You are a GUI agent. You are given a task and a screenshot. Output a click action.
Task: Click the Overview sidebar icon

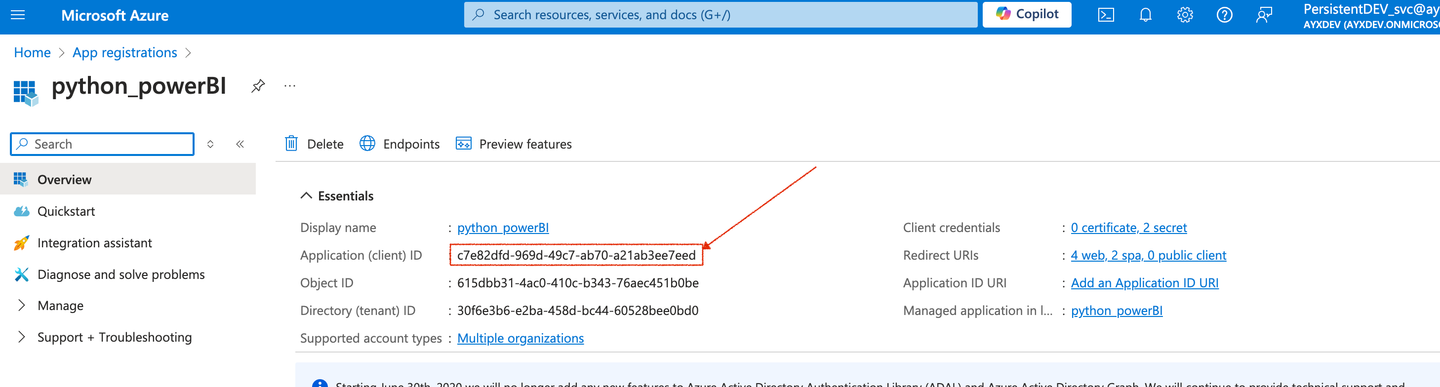[x=21, y=180]
